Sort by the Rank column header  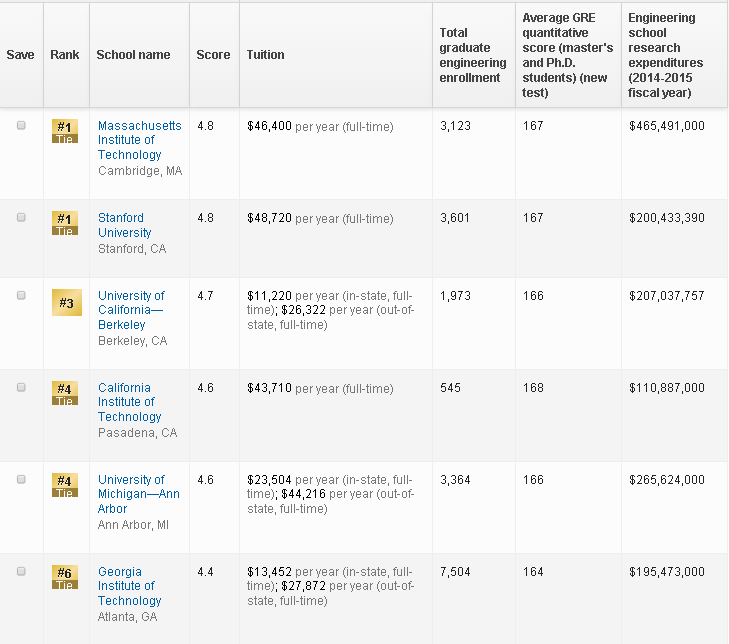click(x=65, y=55)
